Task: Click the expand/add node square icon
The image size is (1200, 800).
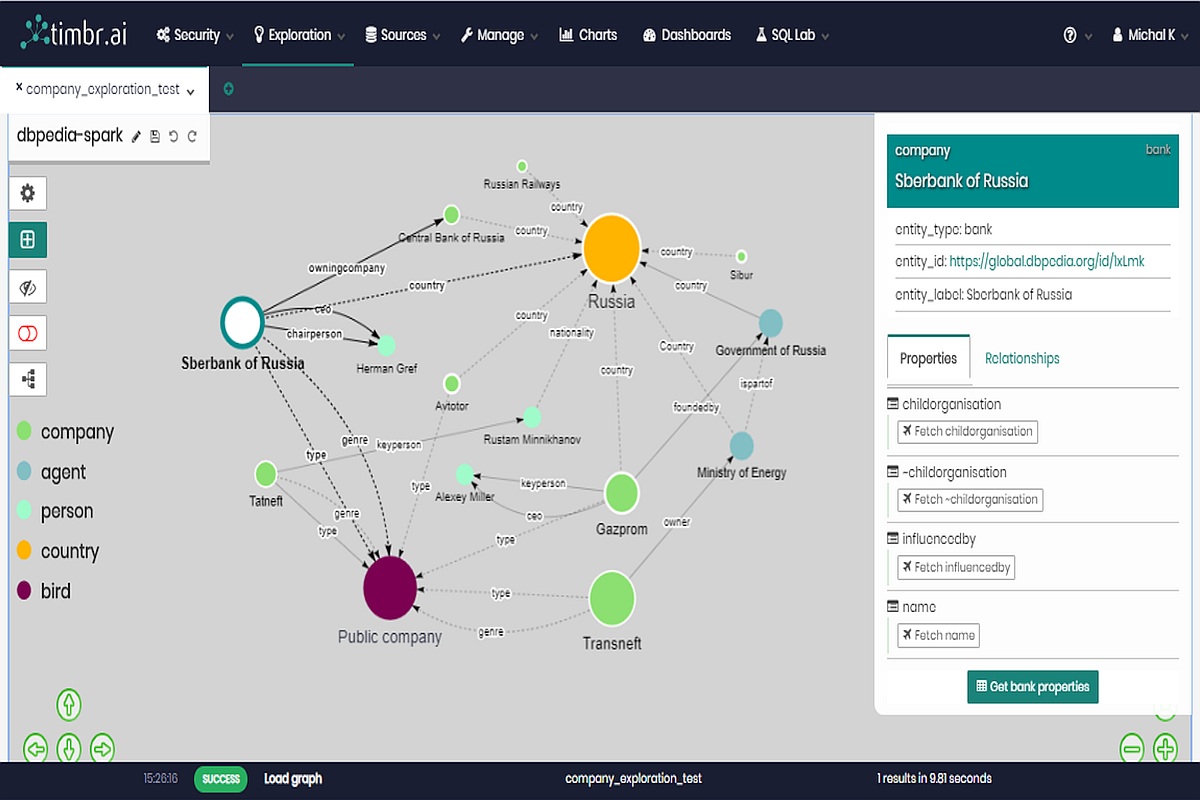Action: [28, 240]
